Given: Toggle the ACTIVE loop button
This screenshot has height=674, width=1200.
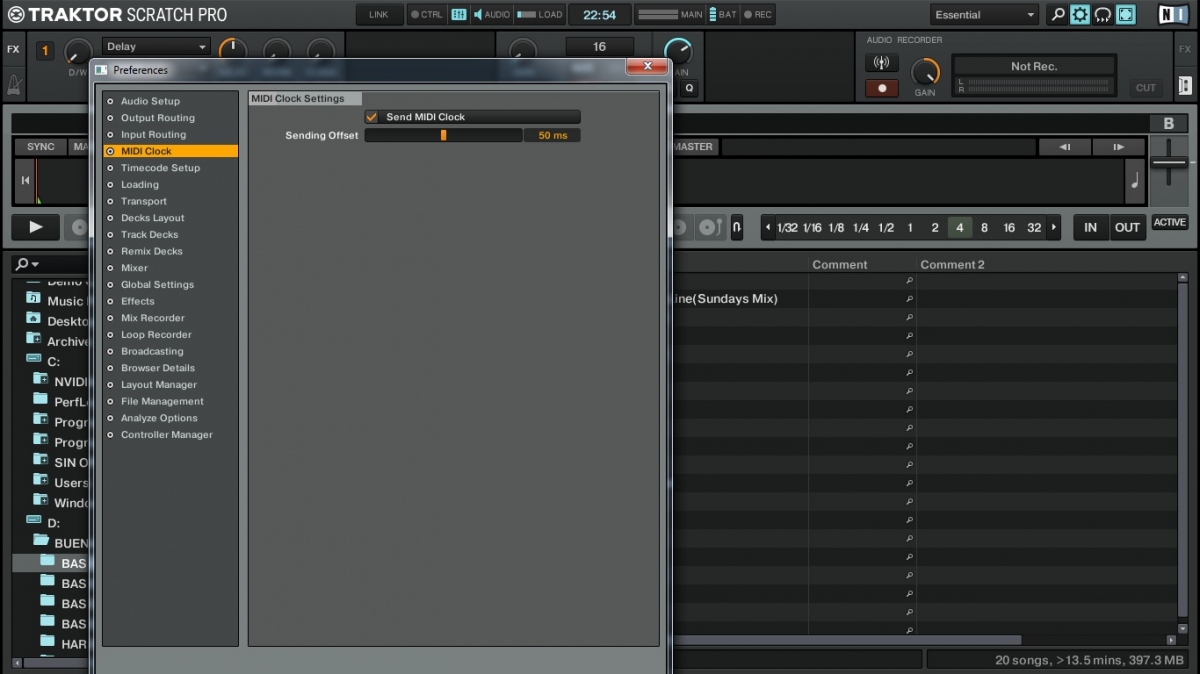Looking at the screenshot, I should click(x=1169, y=223).
